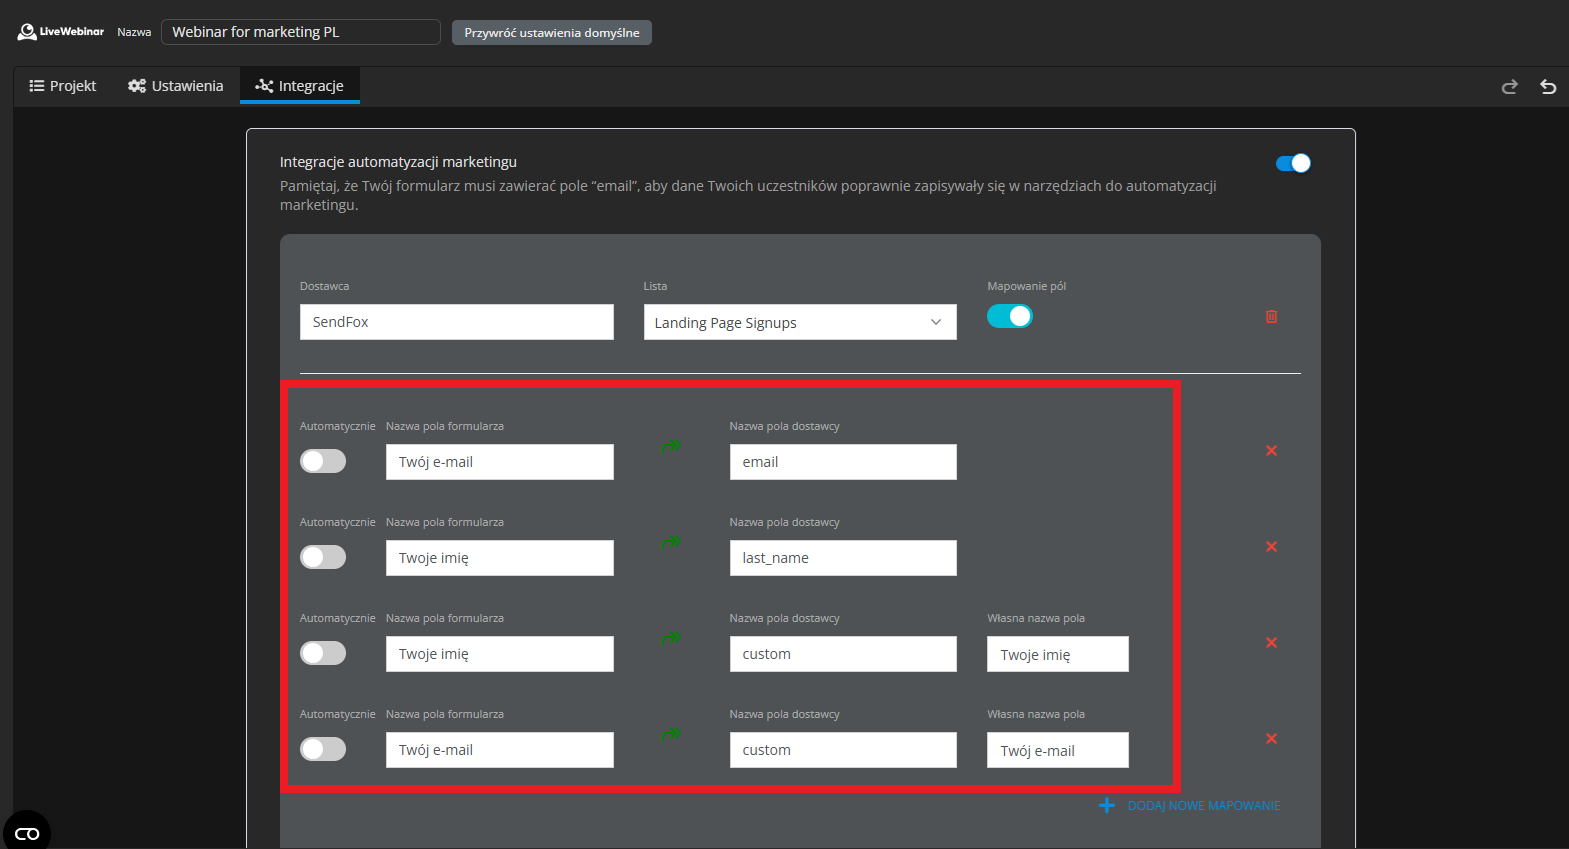The width and height of the screenshot is (1569, 849).
Task: Remove the email mapping row with red X
Action: (1271, 451)
